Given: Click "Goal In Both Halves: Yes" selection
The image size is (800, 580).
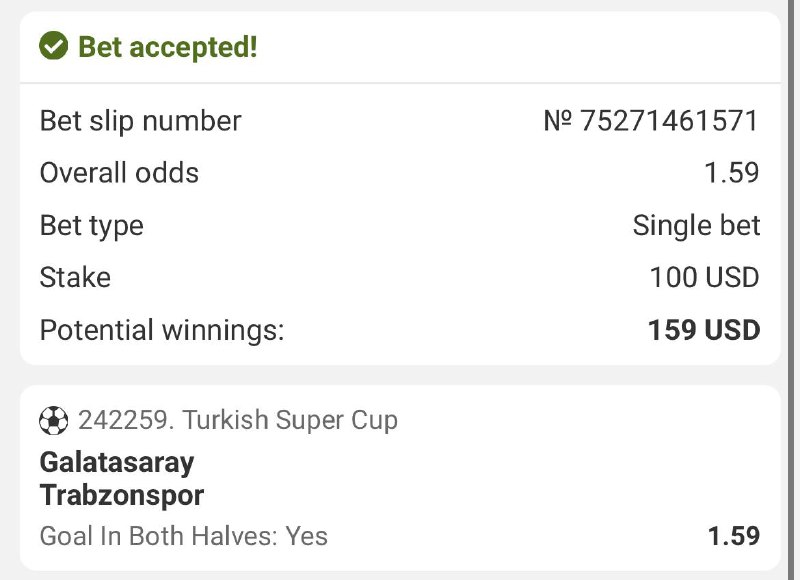Looking at the screenshot, I should pos(183,536).
